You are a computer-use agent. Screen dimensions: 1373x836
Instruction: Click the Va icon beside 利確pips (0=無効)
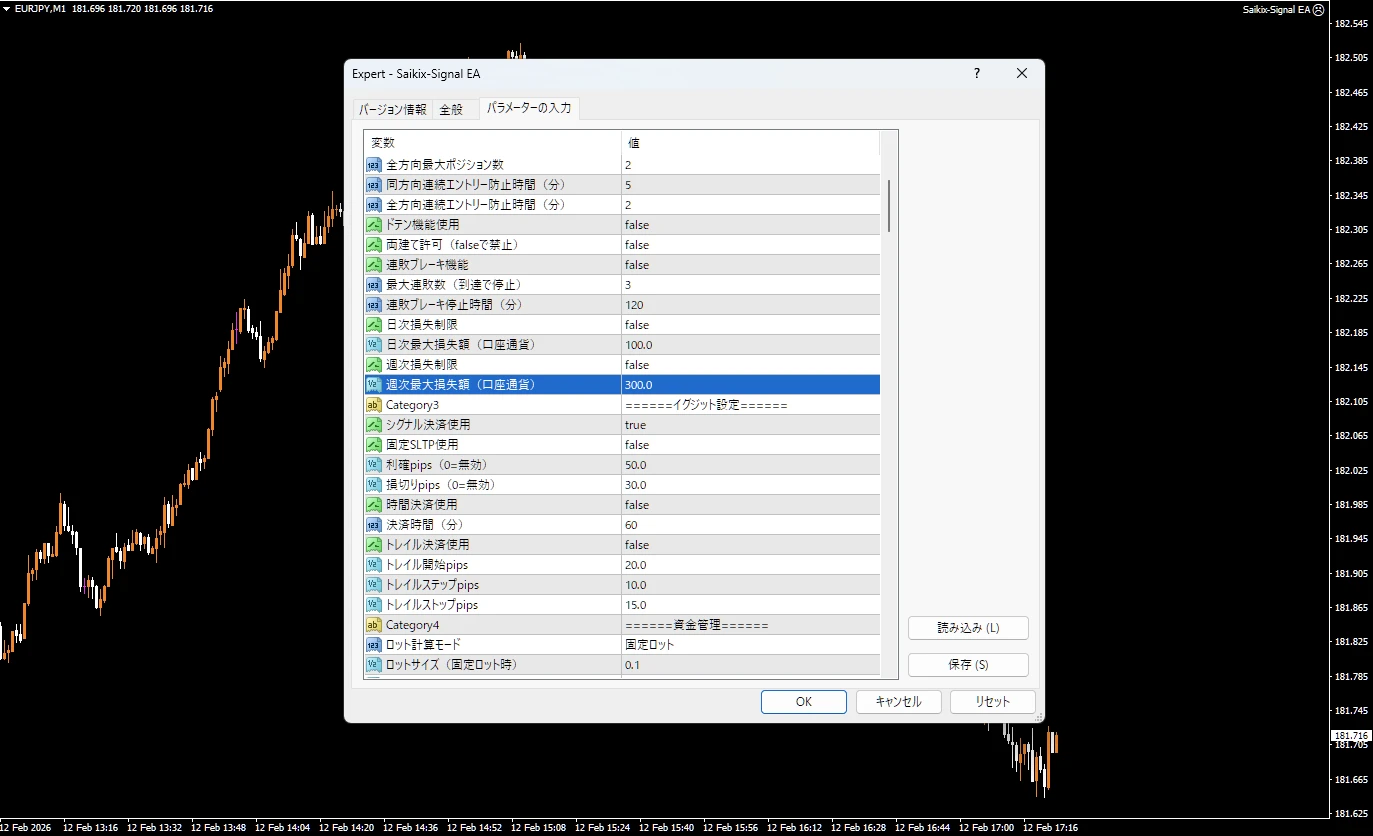point(372,464)
